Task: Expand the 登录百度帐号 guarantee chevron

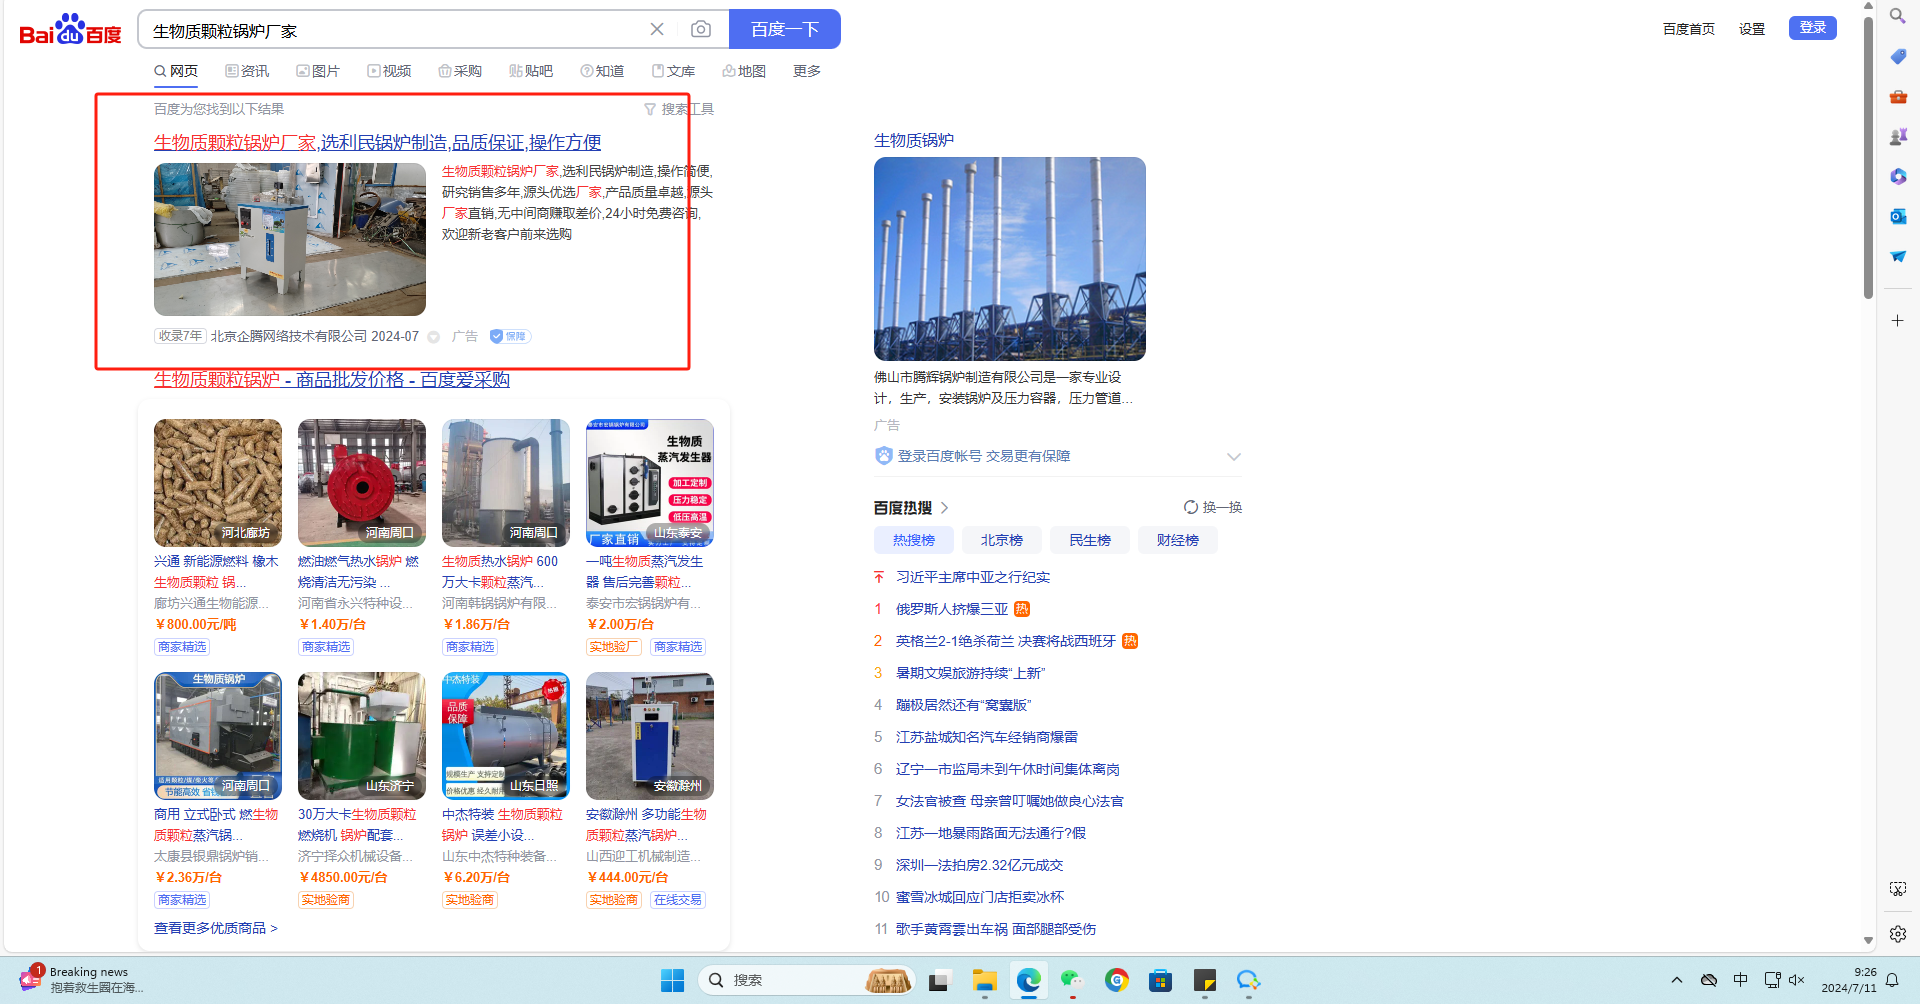Action: click(x=1234, y=456)
